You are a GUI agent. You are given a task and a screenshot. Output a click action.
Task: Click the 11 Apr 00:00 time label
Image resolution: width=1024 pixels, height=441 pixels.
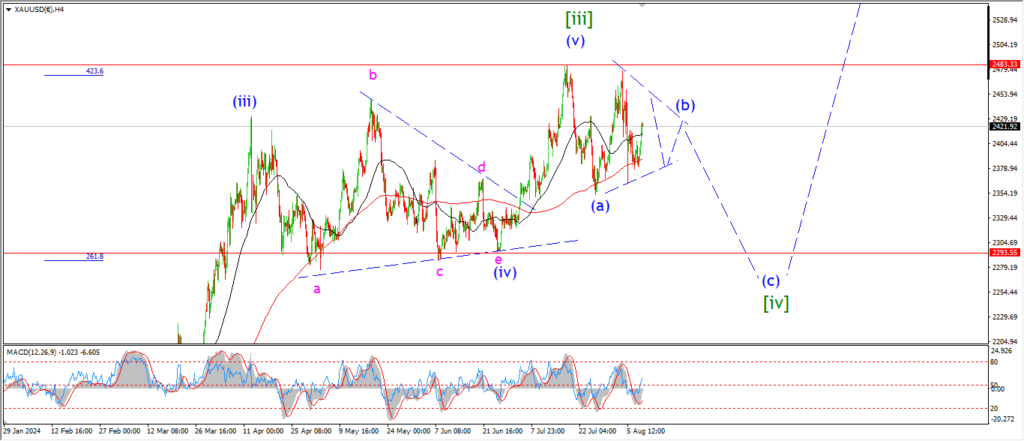263,432
